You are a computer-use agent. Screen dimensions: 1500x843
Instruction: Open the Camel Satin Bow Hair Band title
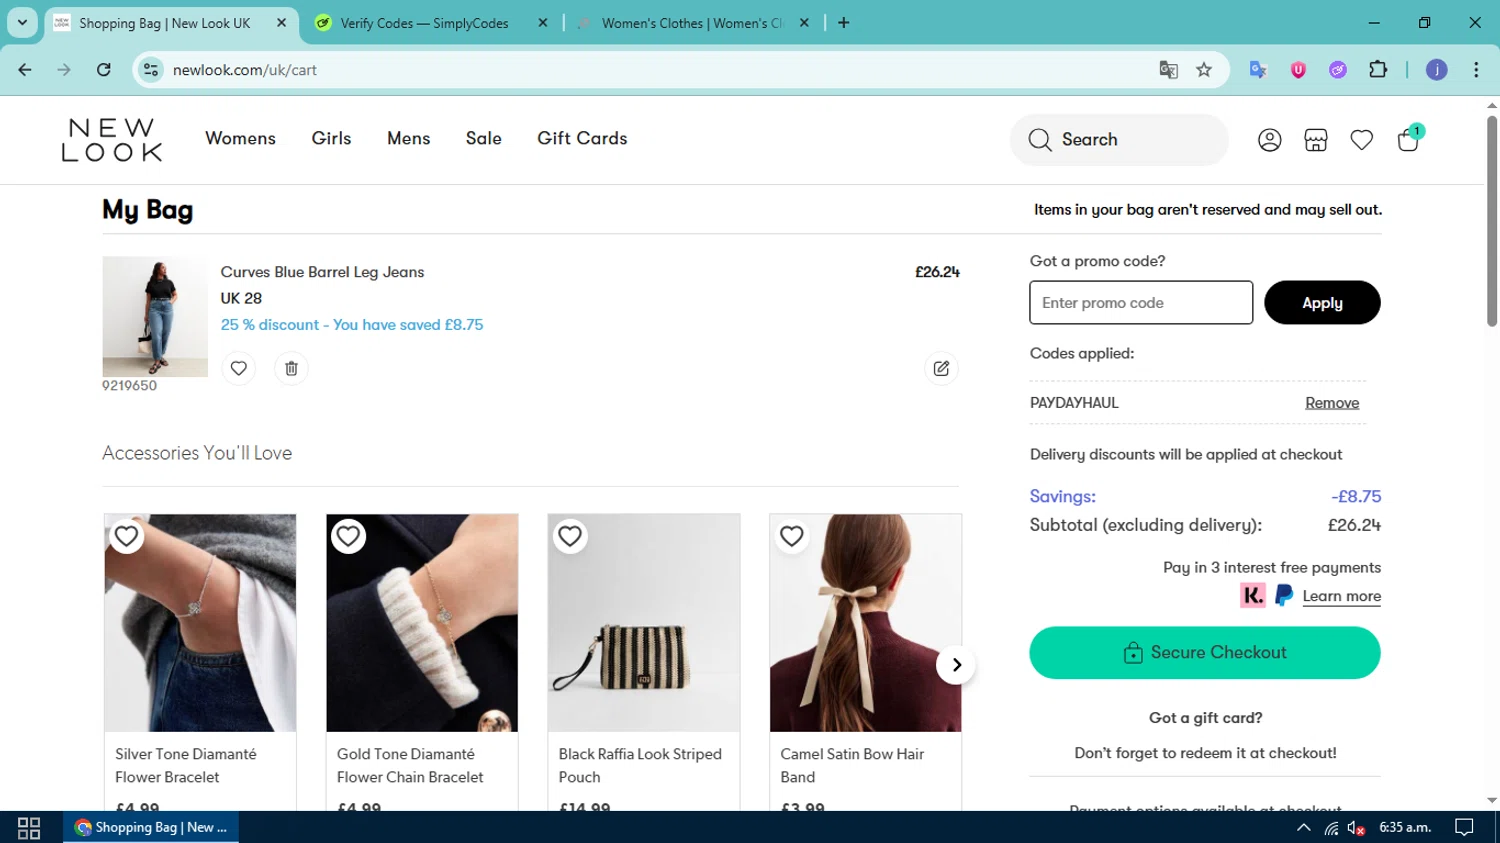coord(852,765)
